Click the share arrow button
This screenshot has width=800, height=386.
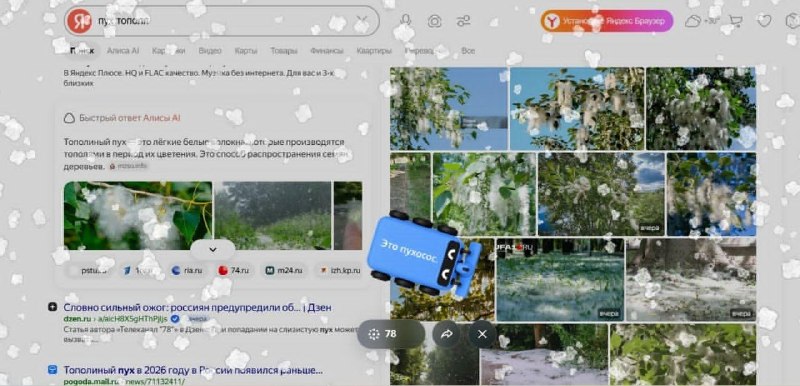[447, 334]
